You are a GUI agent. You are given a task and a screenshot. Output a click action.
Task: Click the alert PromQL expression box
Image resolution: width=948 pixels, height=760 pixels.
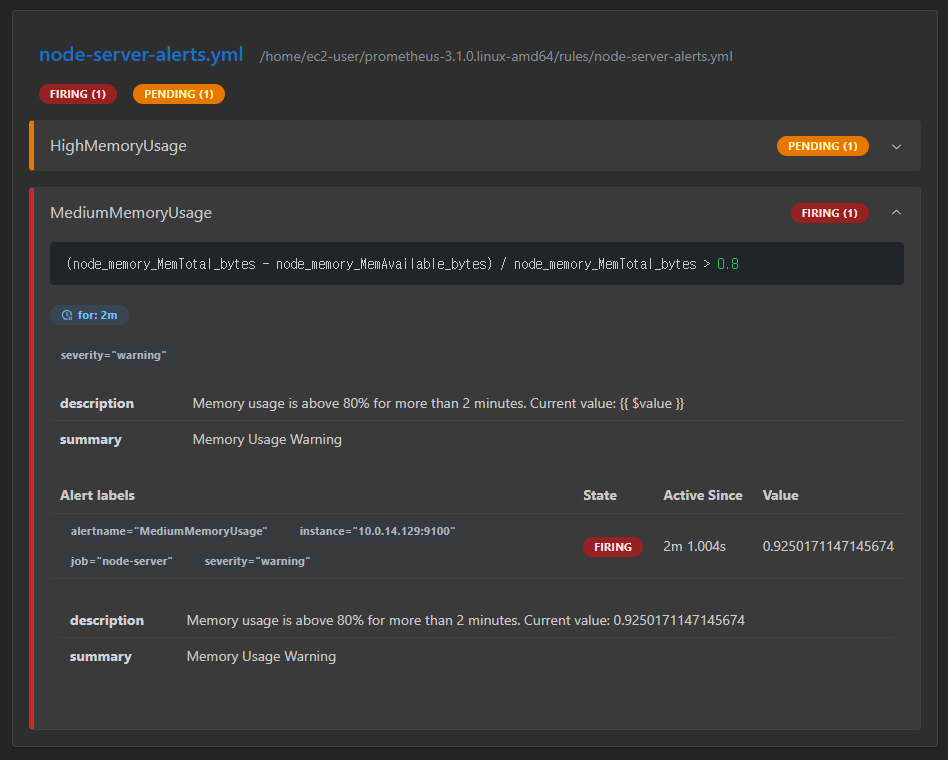click(x=476, y=264)
